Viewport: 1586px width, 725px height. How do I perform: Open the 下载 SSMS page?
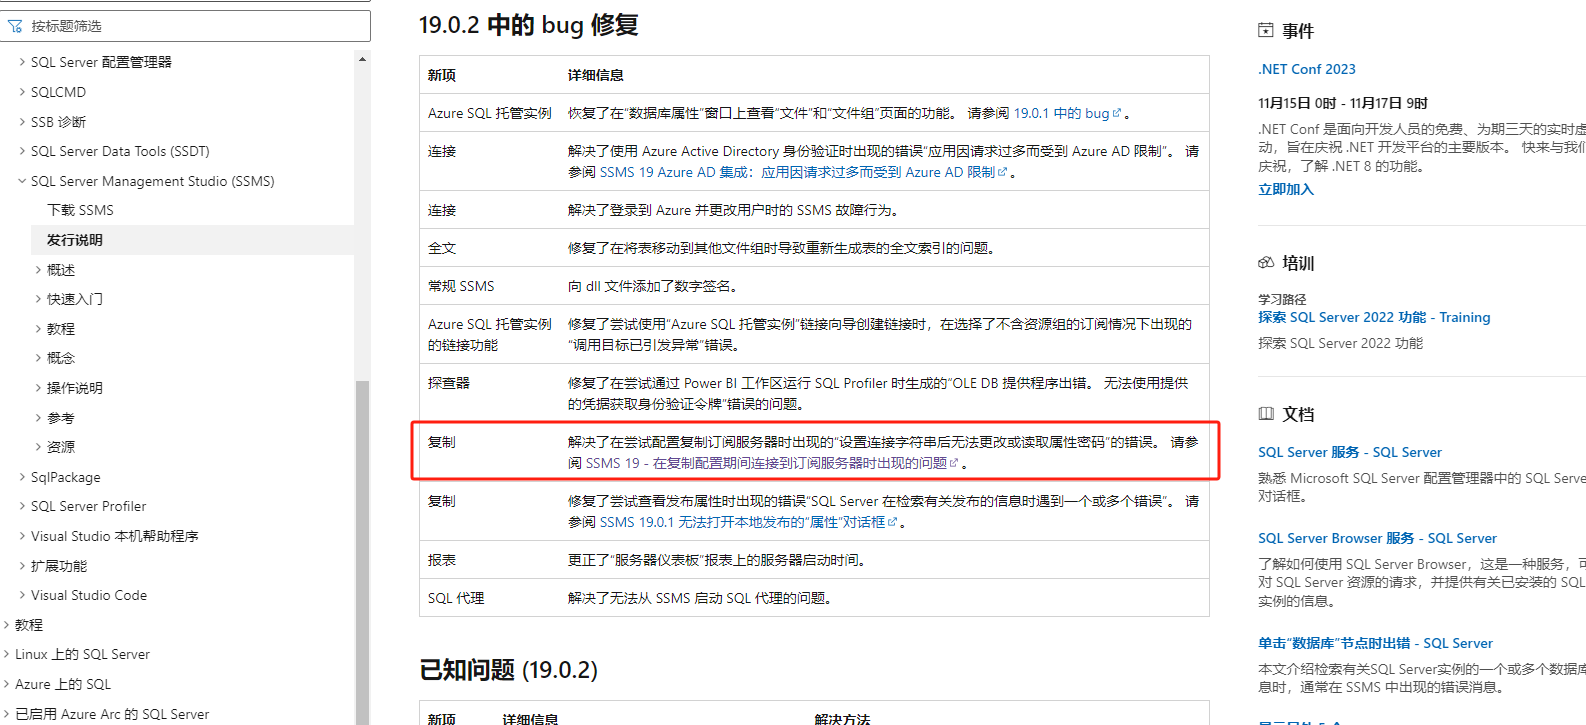pos(80,210)
